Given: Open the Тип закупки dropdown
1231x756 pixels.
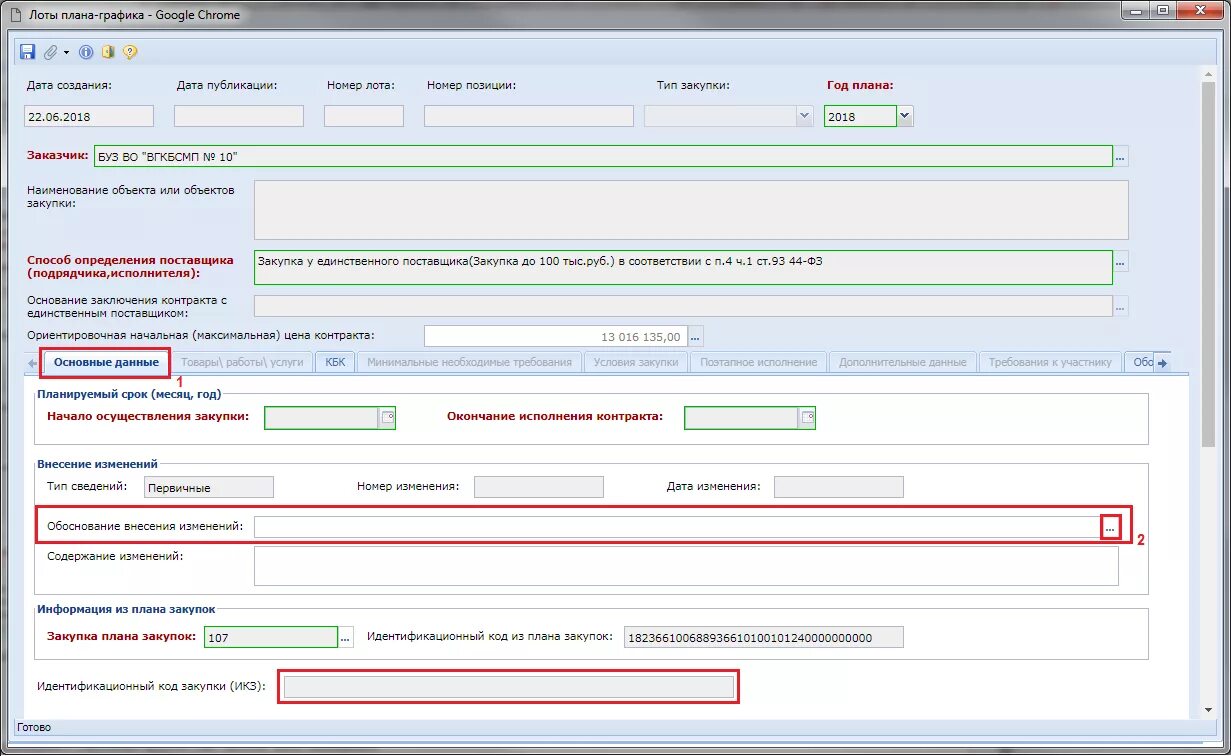Looking at the screenshot, I should [x=804, y=116].
